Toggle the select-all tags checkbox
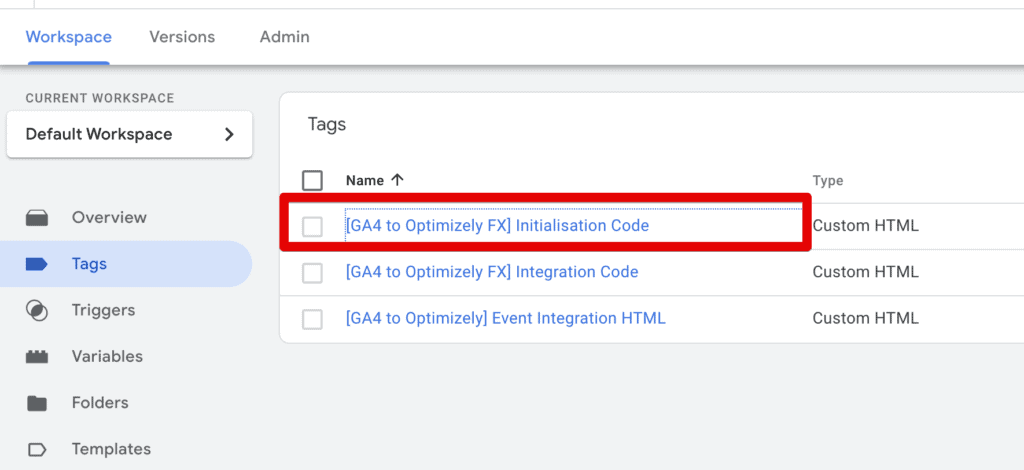Screen dimensions: 1024x470 [313, 181]
